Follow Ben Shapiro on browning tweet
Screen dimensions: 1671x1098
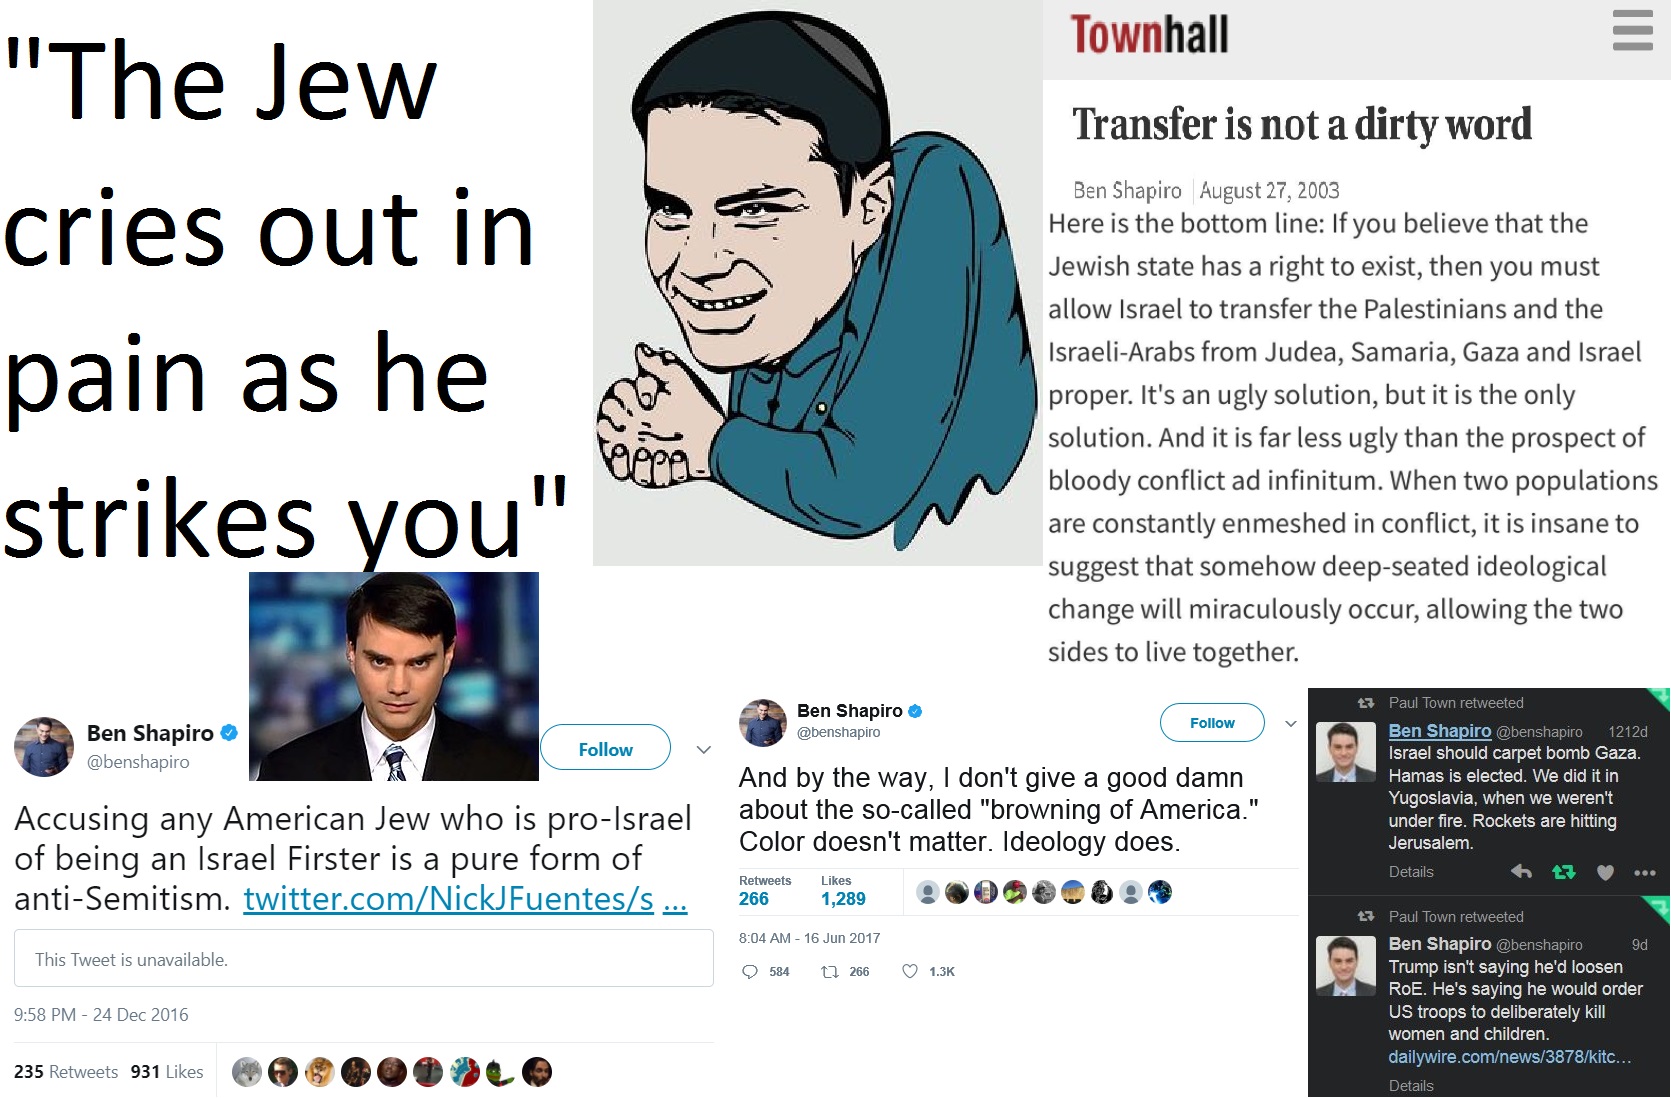(1212, 722)
